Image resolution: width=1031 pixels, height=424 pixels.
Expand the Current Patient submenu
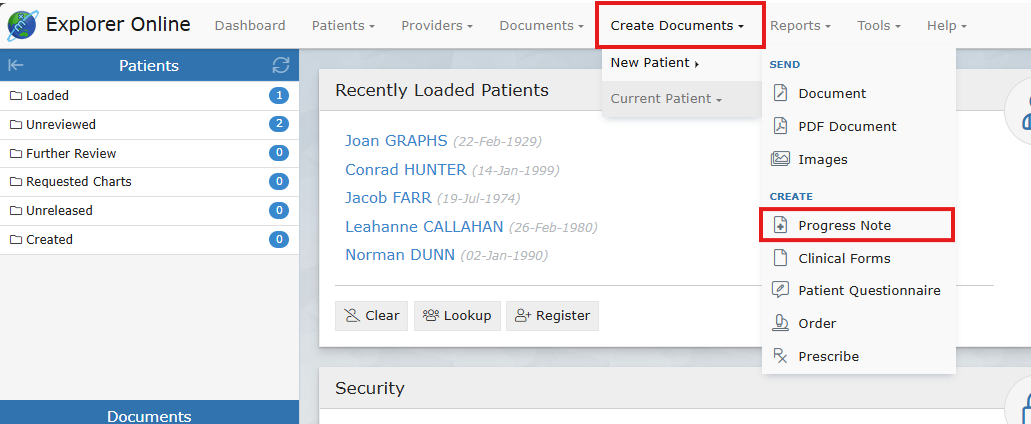(665, 98)
